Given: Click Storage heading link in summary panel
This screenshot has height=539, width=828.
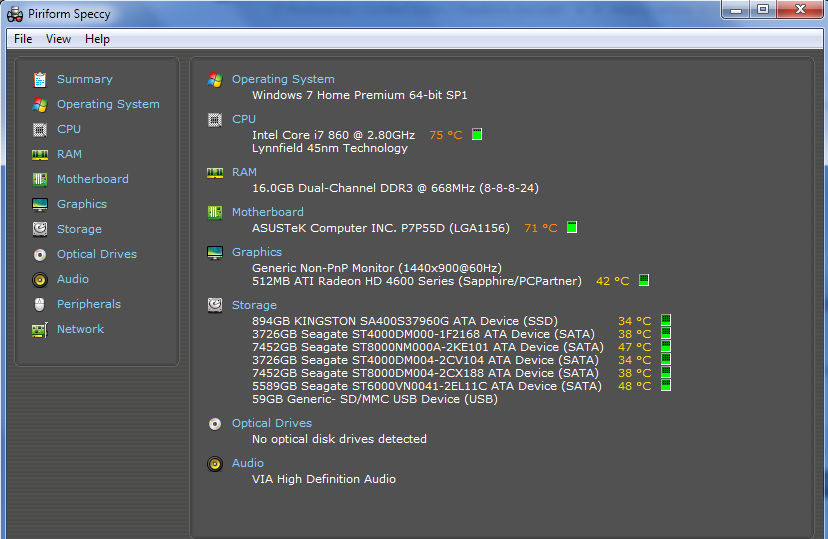Looking at the screenshot, I should coord(254,305).
